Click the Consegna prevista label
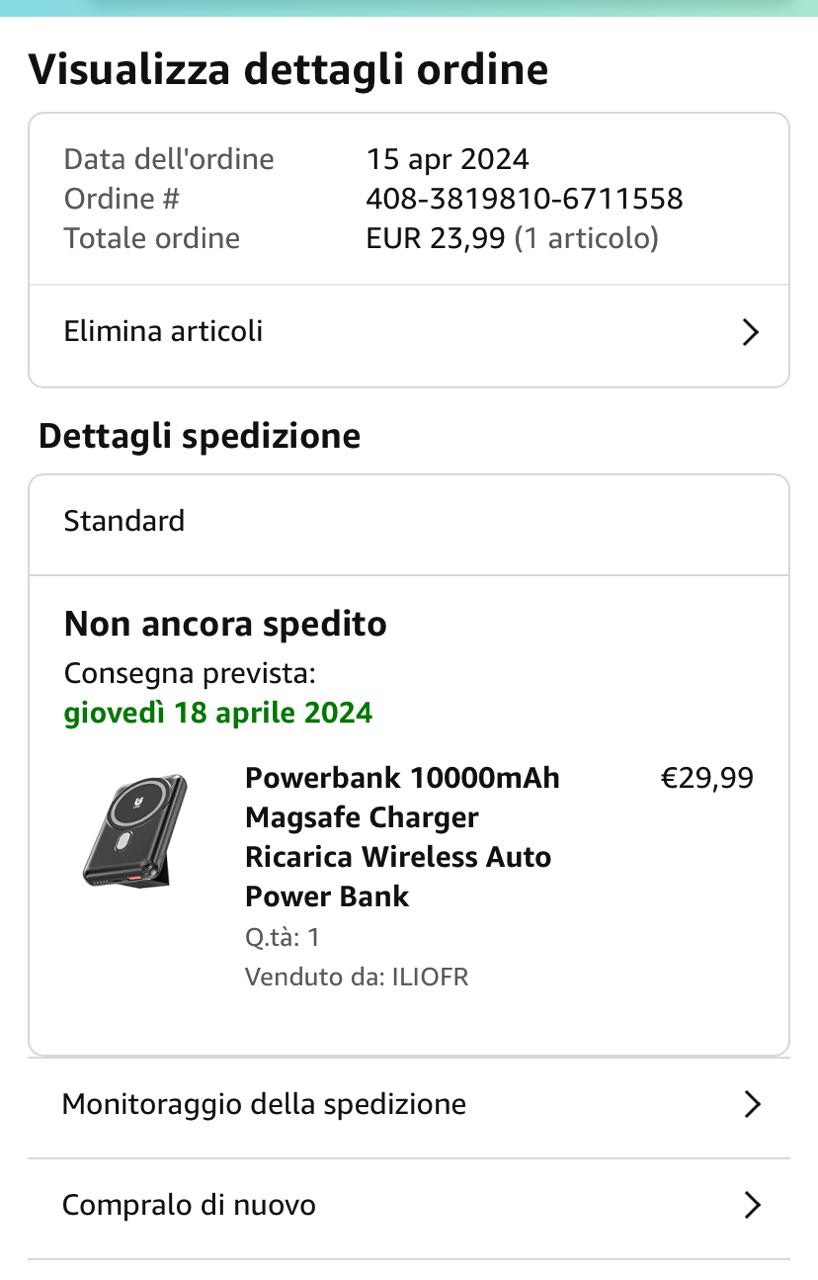 pos(190,673)
